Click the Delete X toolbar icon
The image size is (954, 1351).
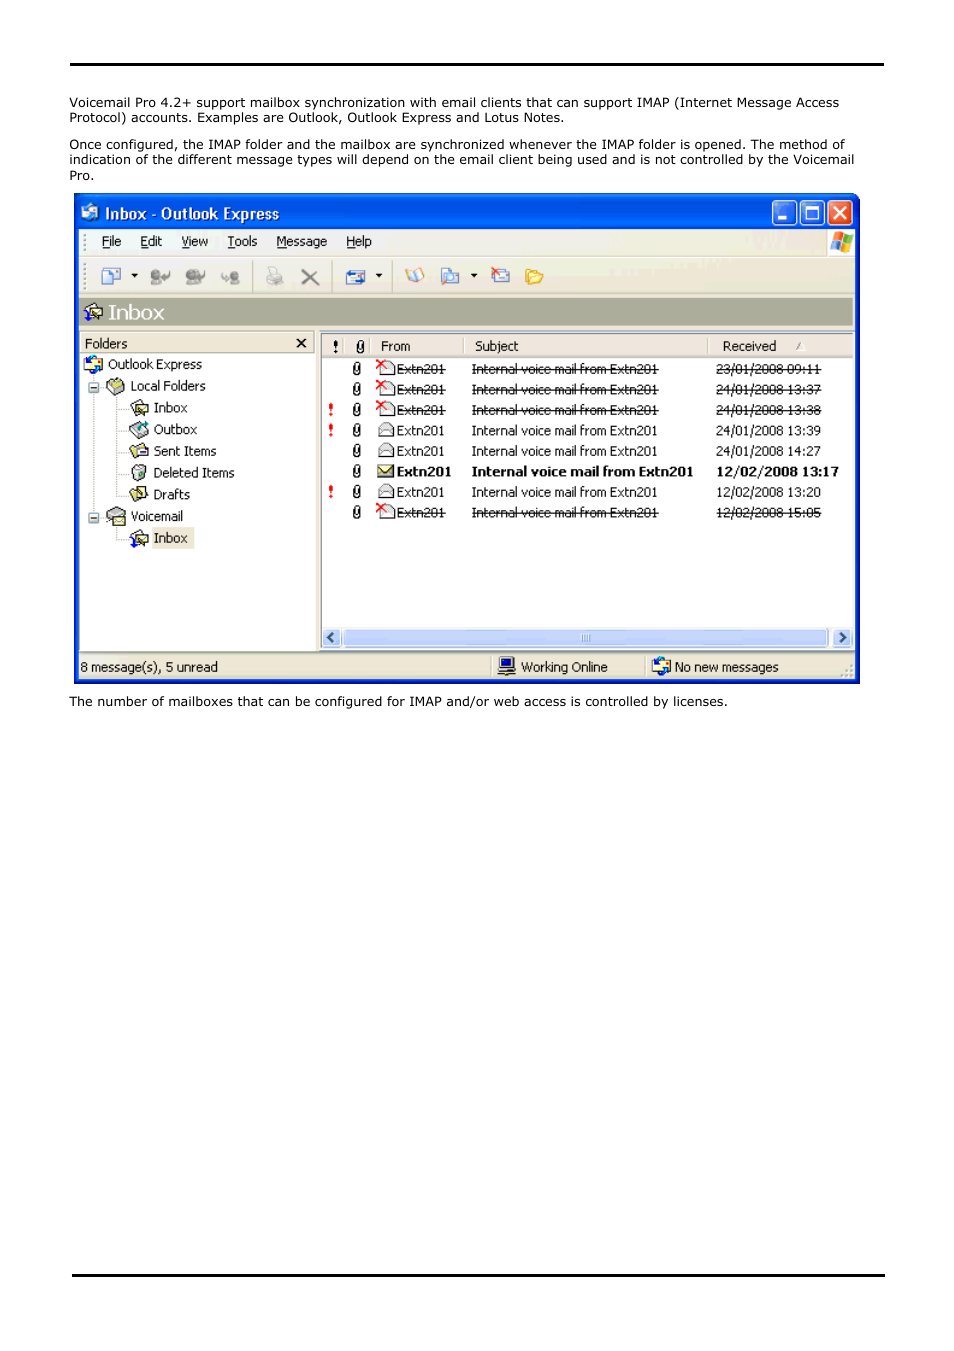310,277
